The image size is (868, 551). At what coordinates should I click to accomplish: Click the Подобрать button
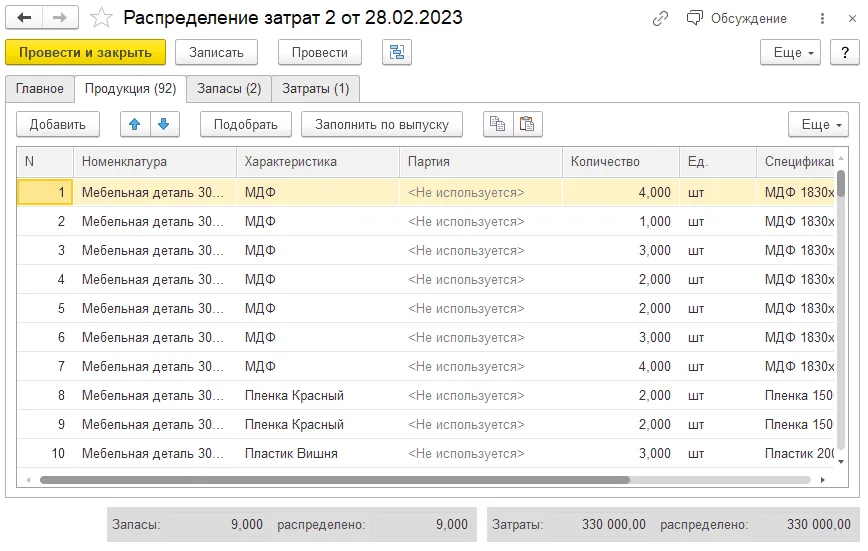(x=246, y=125)
